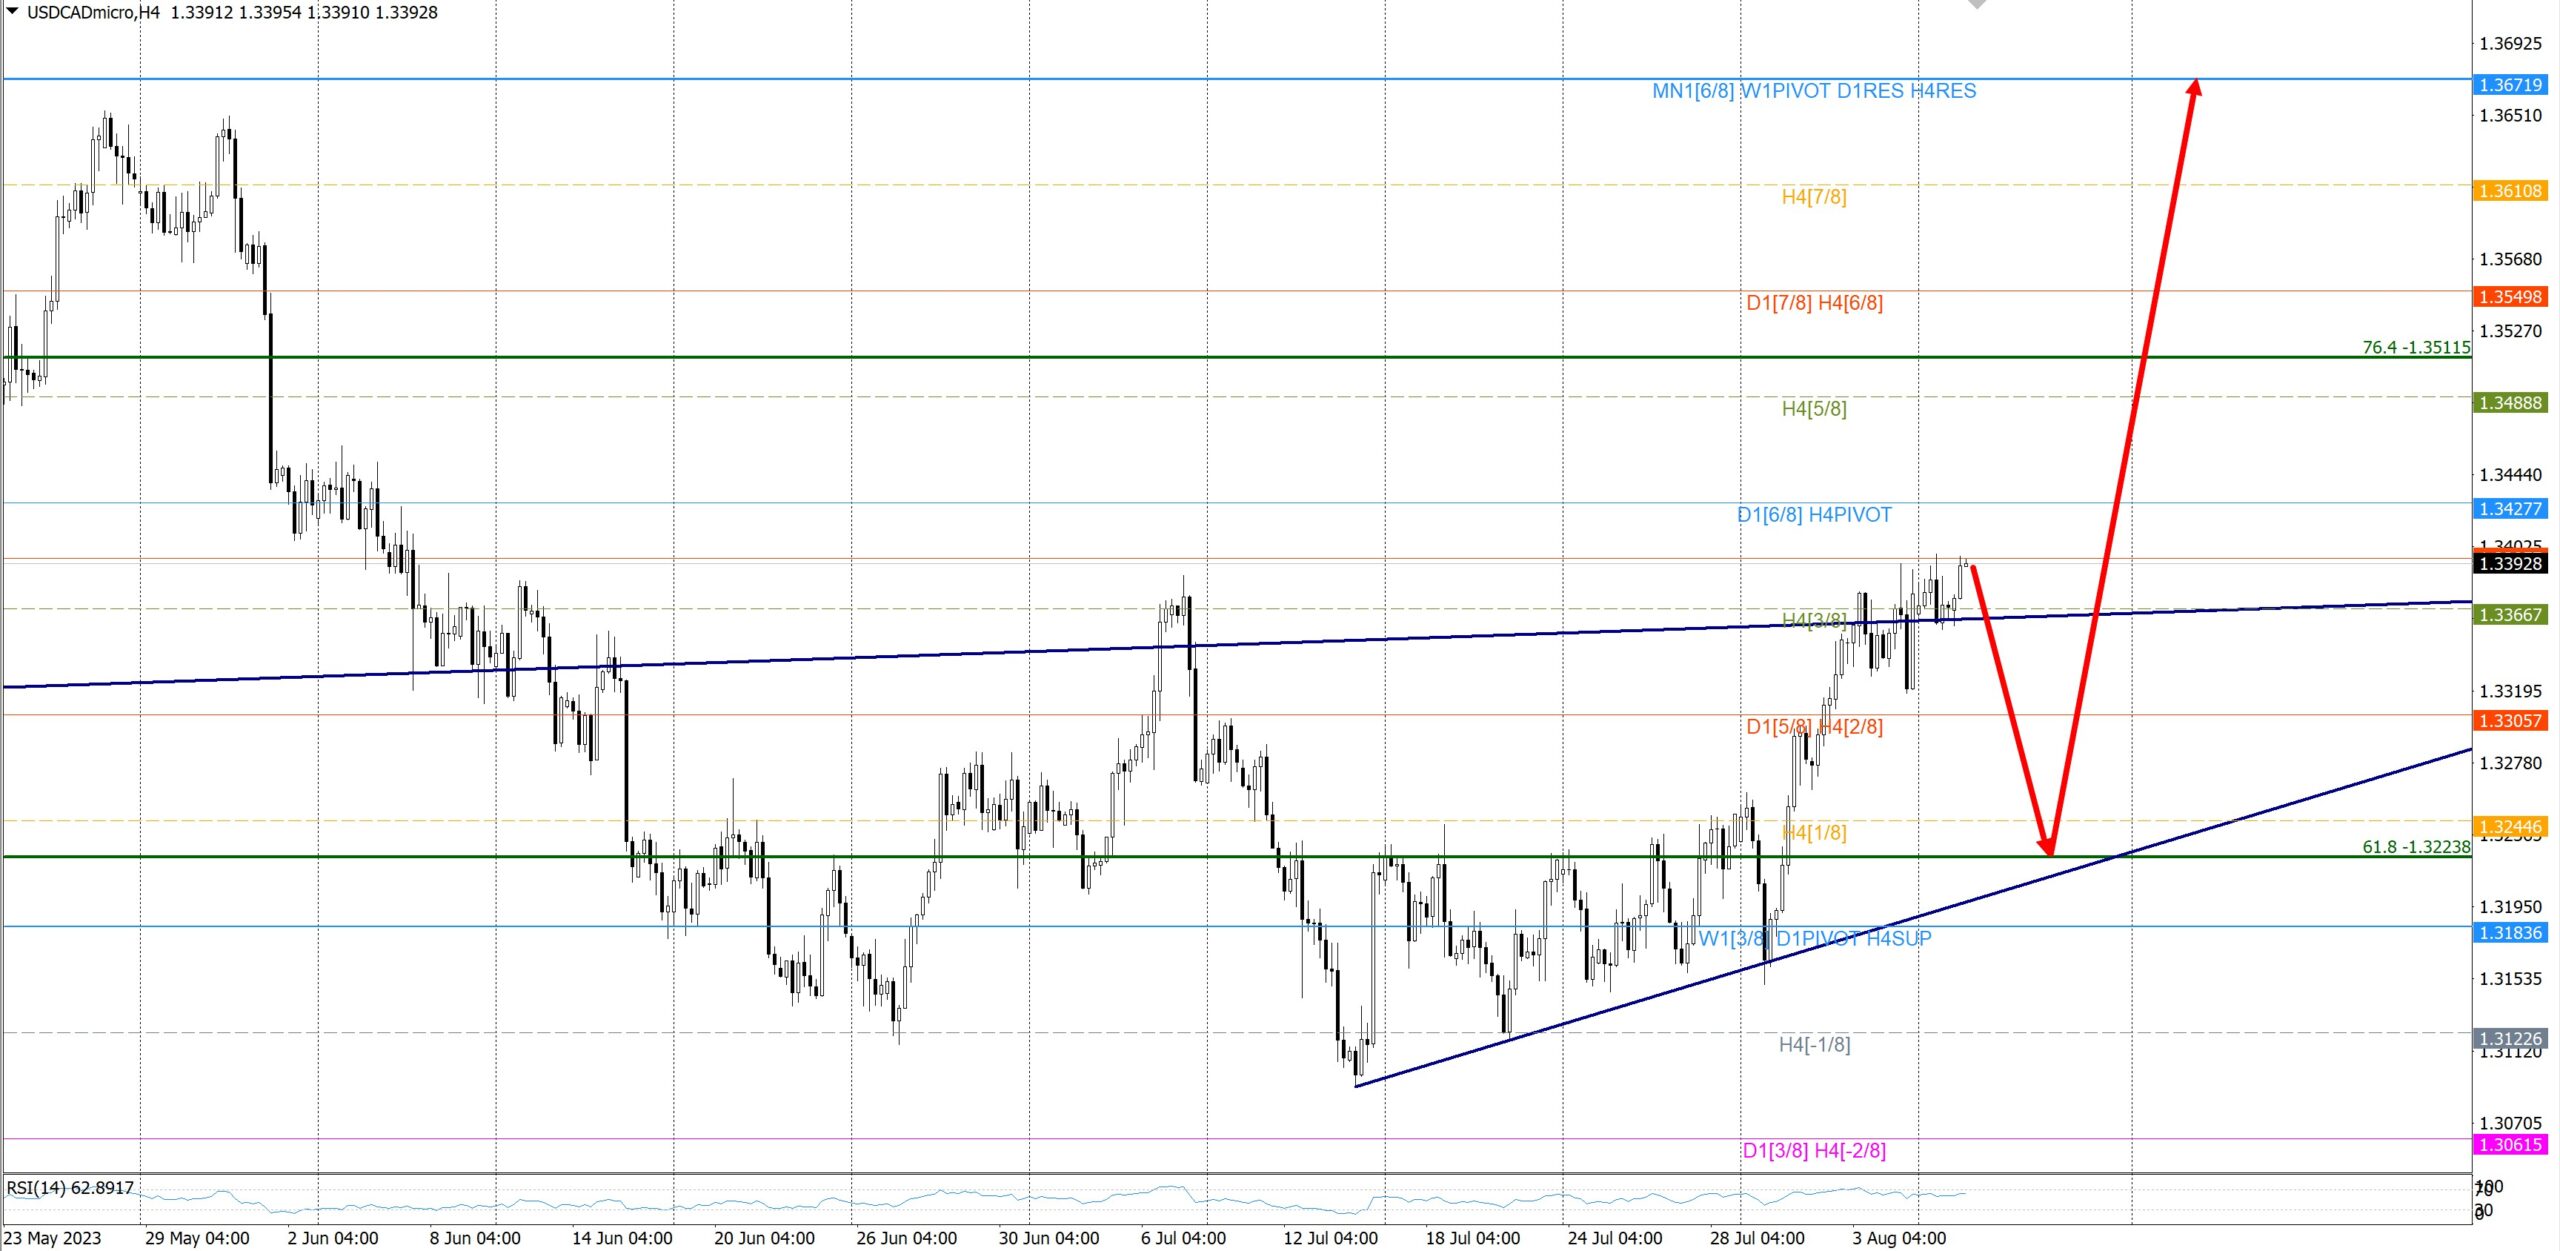Click the 76.4 -1.35115 Fibonacci label
Image resolution: width=2560 pixels, height=1251 pixels.
pos(2416,347)
